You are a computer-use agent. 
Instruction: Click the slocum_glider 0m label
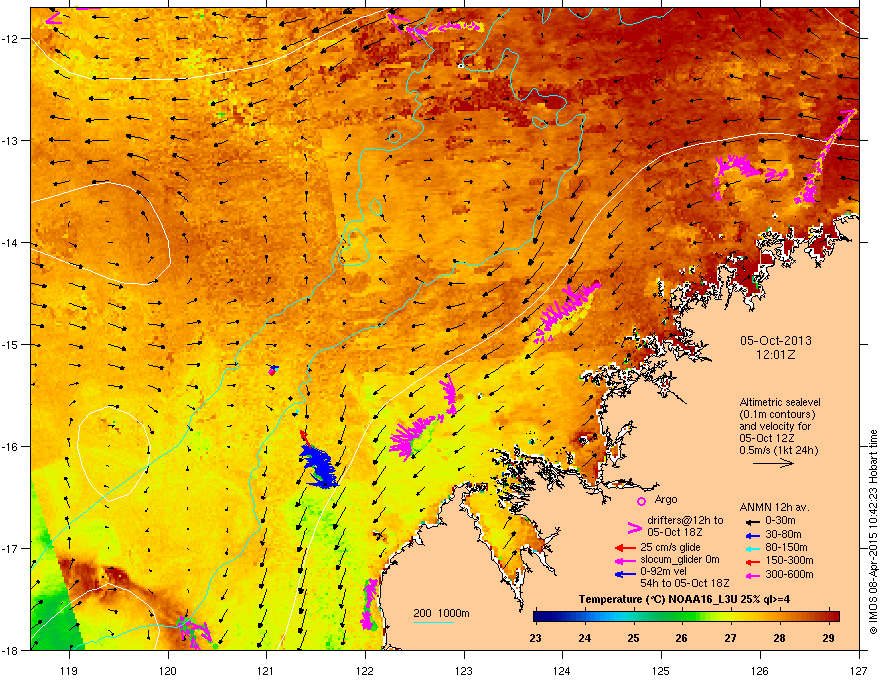coord(680,560)
